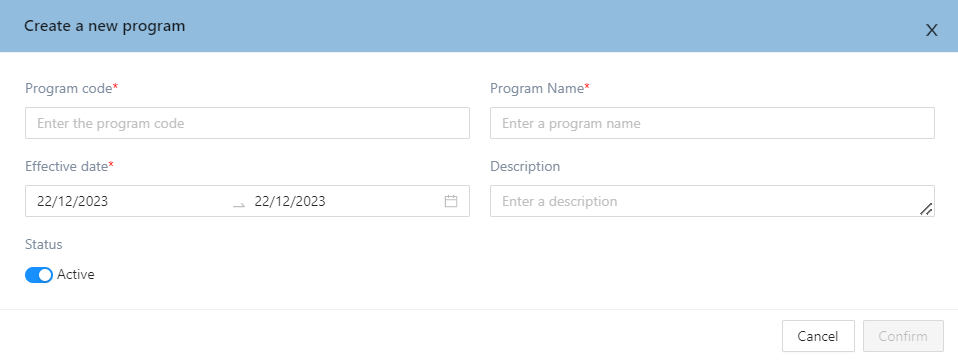Click the Program Name label
This screenshot has width=958, height=360.
tap(537, 89)
